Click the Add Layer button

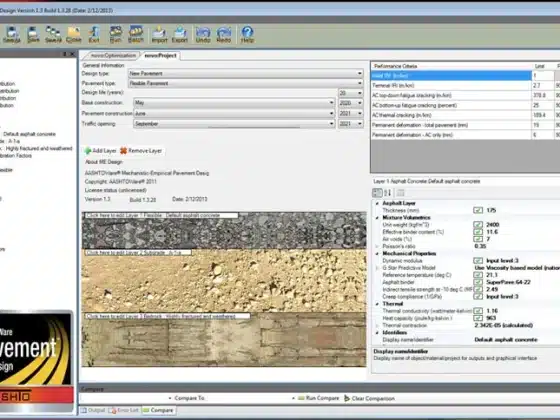click(100, 151)
